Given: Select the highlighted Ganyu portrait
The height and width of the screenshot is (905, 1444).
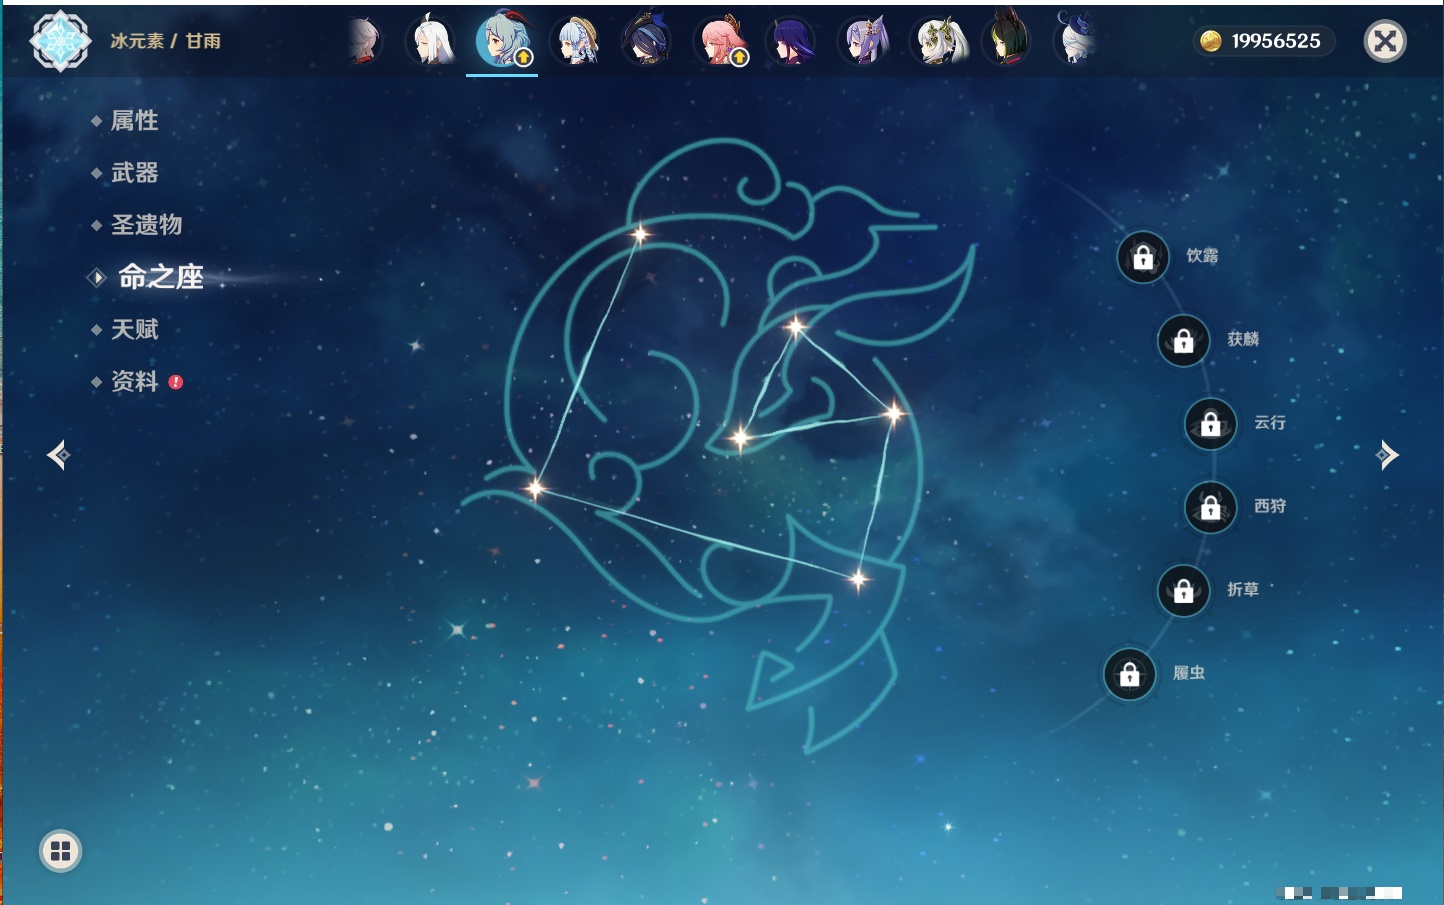Looking at the screenshot, I should [502, 41].
